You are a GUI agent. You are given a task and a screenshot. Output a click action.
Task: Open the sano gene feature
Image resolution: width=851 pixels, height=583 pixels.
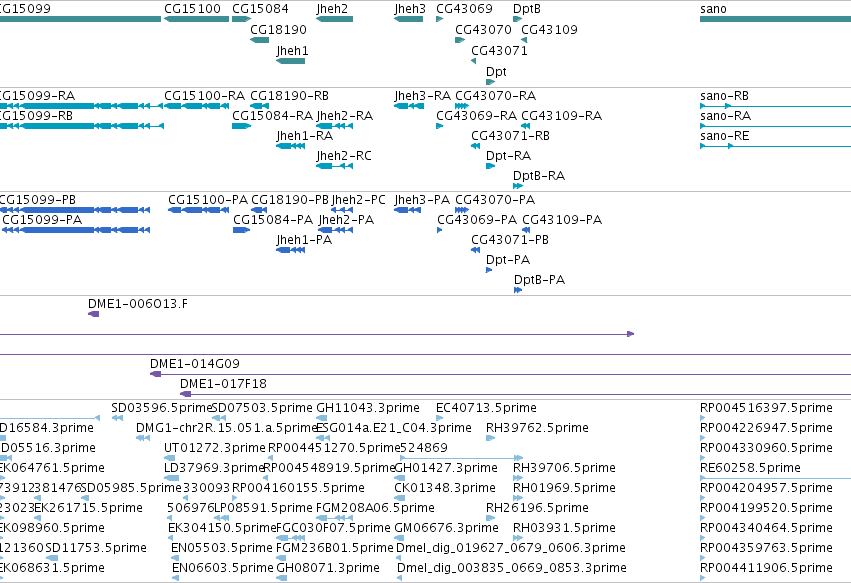776,19
